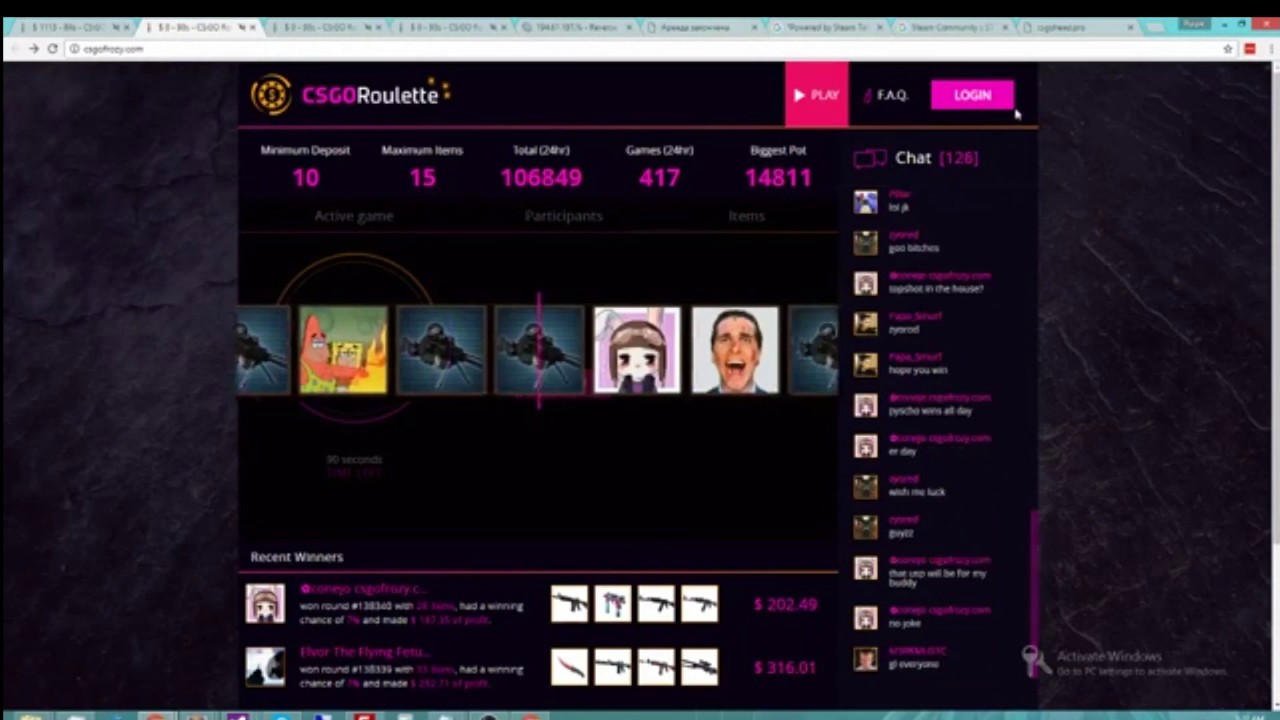Click the Biggest Pot value 14811
Screen dimensions: 1280x720
pos(778,178)
